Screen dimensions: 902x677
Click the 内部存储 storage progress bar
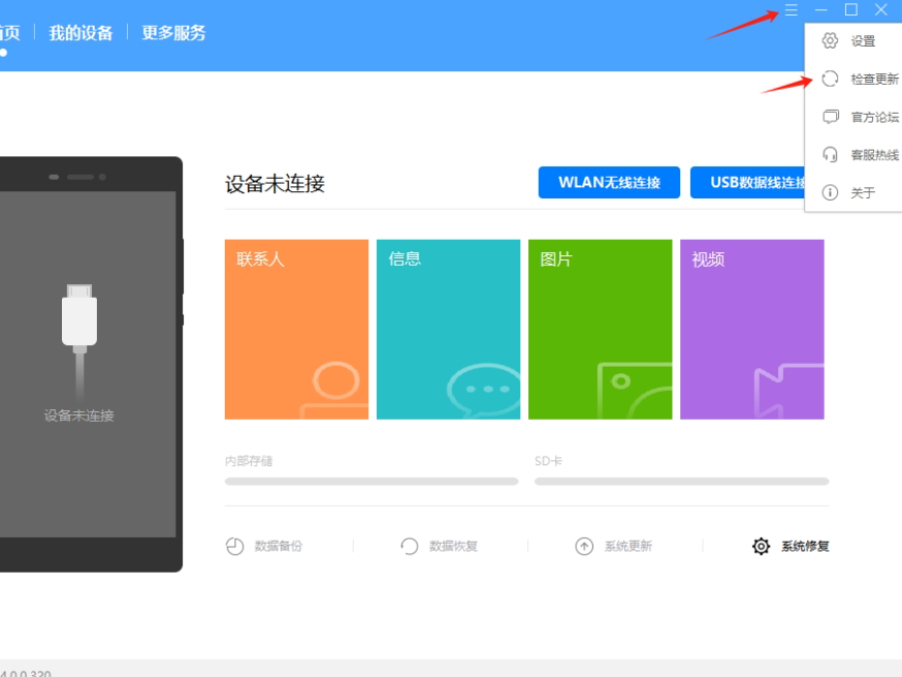(x=371, y=481)
